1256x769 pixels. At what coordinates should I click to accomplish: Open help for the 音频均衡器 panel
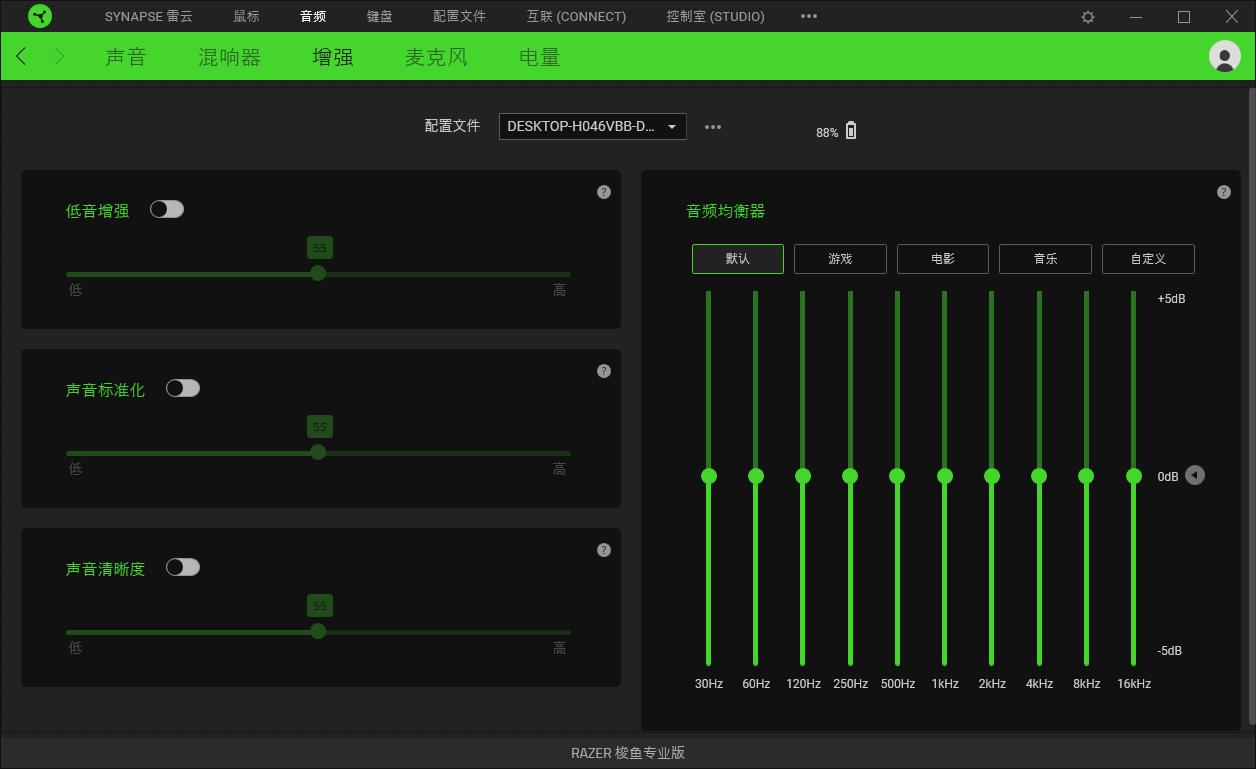(x=1223, y=192)
